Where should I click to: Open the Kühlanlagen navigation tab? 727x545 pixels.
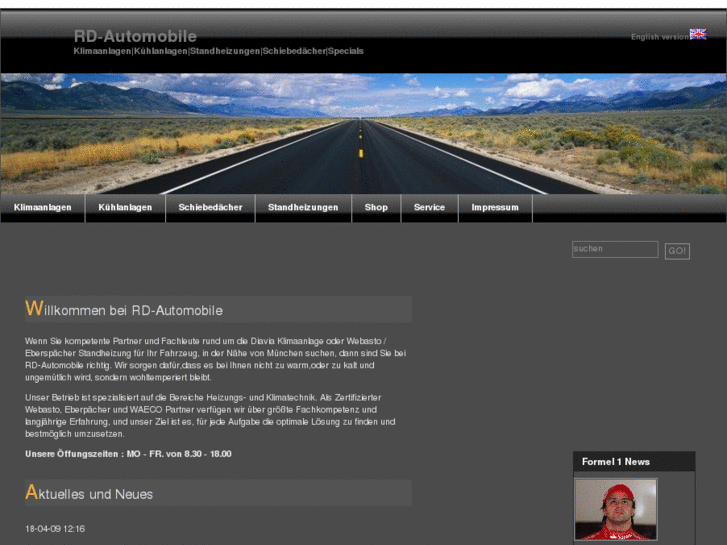(125, 208)
